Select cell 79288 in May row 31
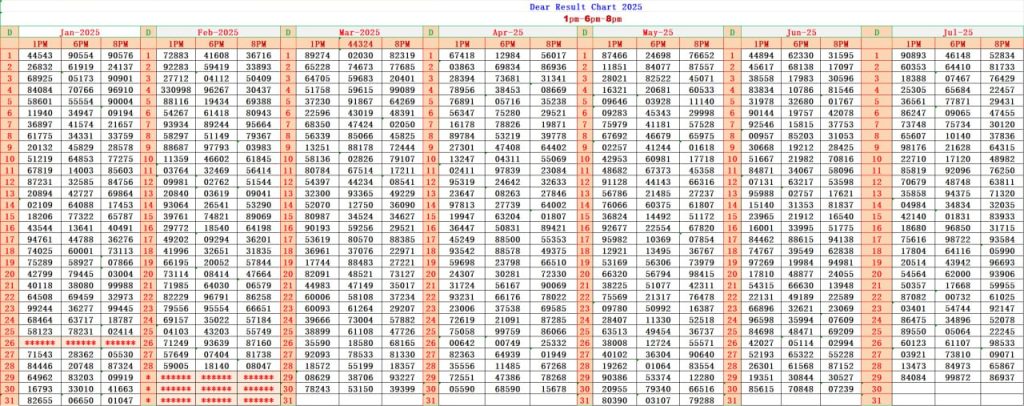1024x406 pixels. (x=701, y=400)
